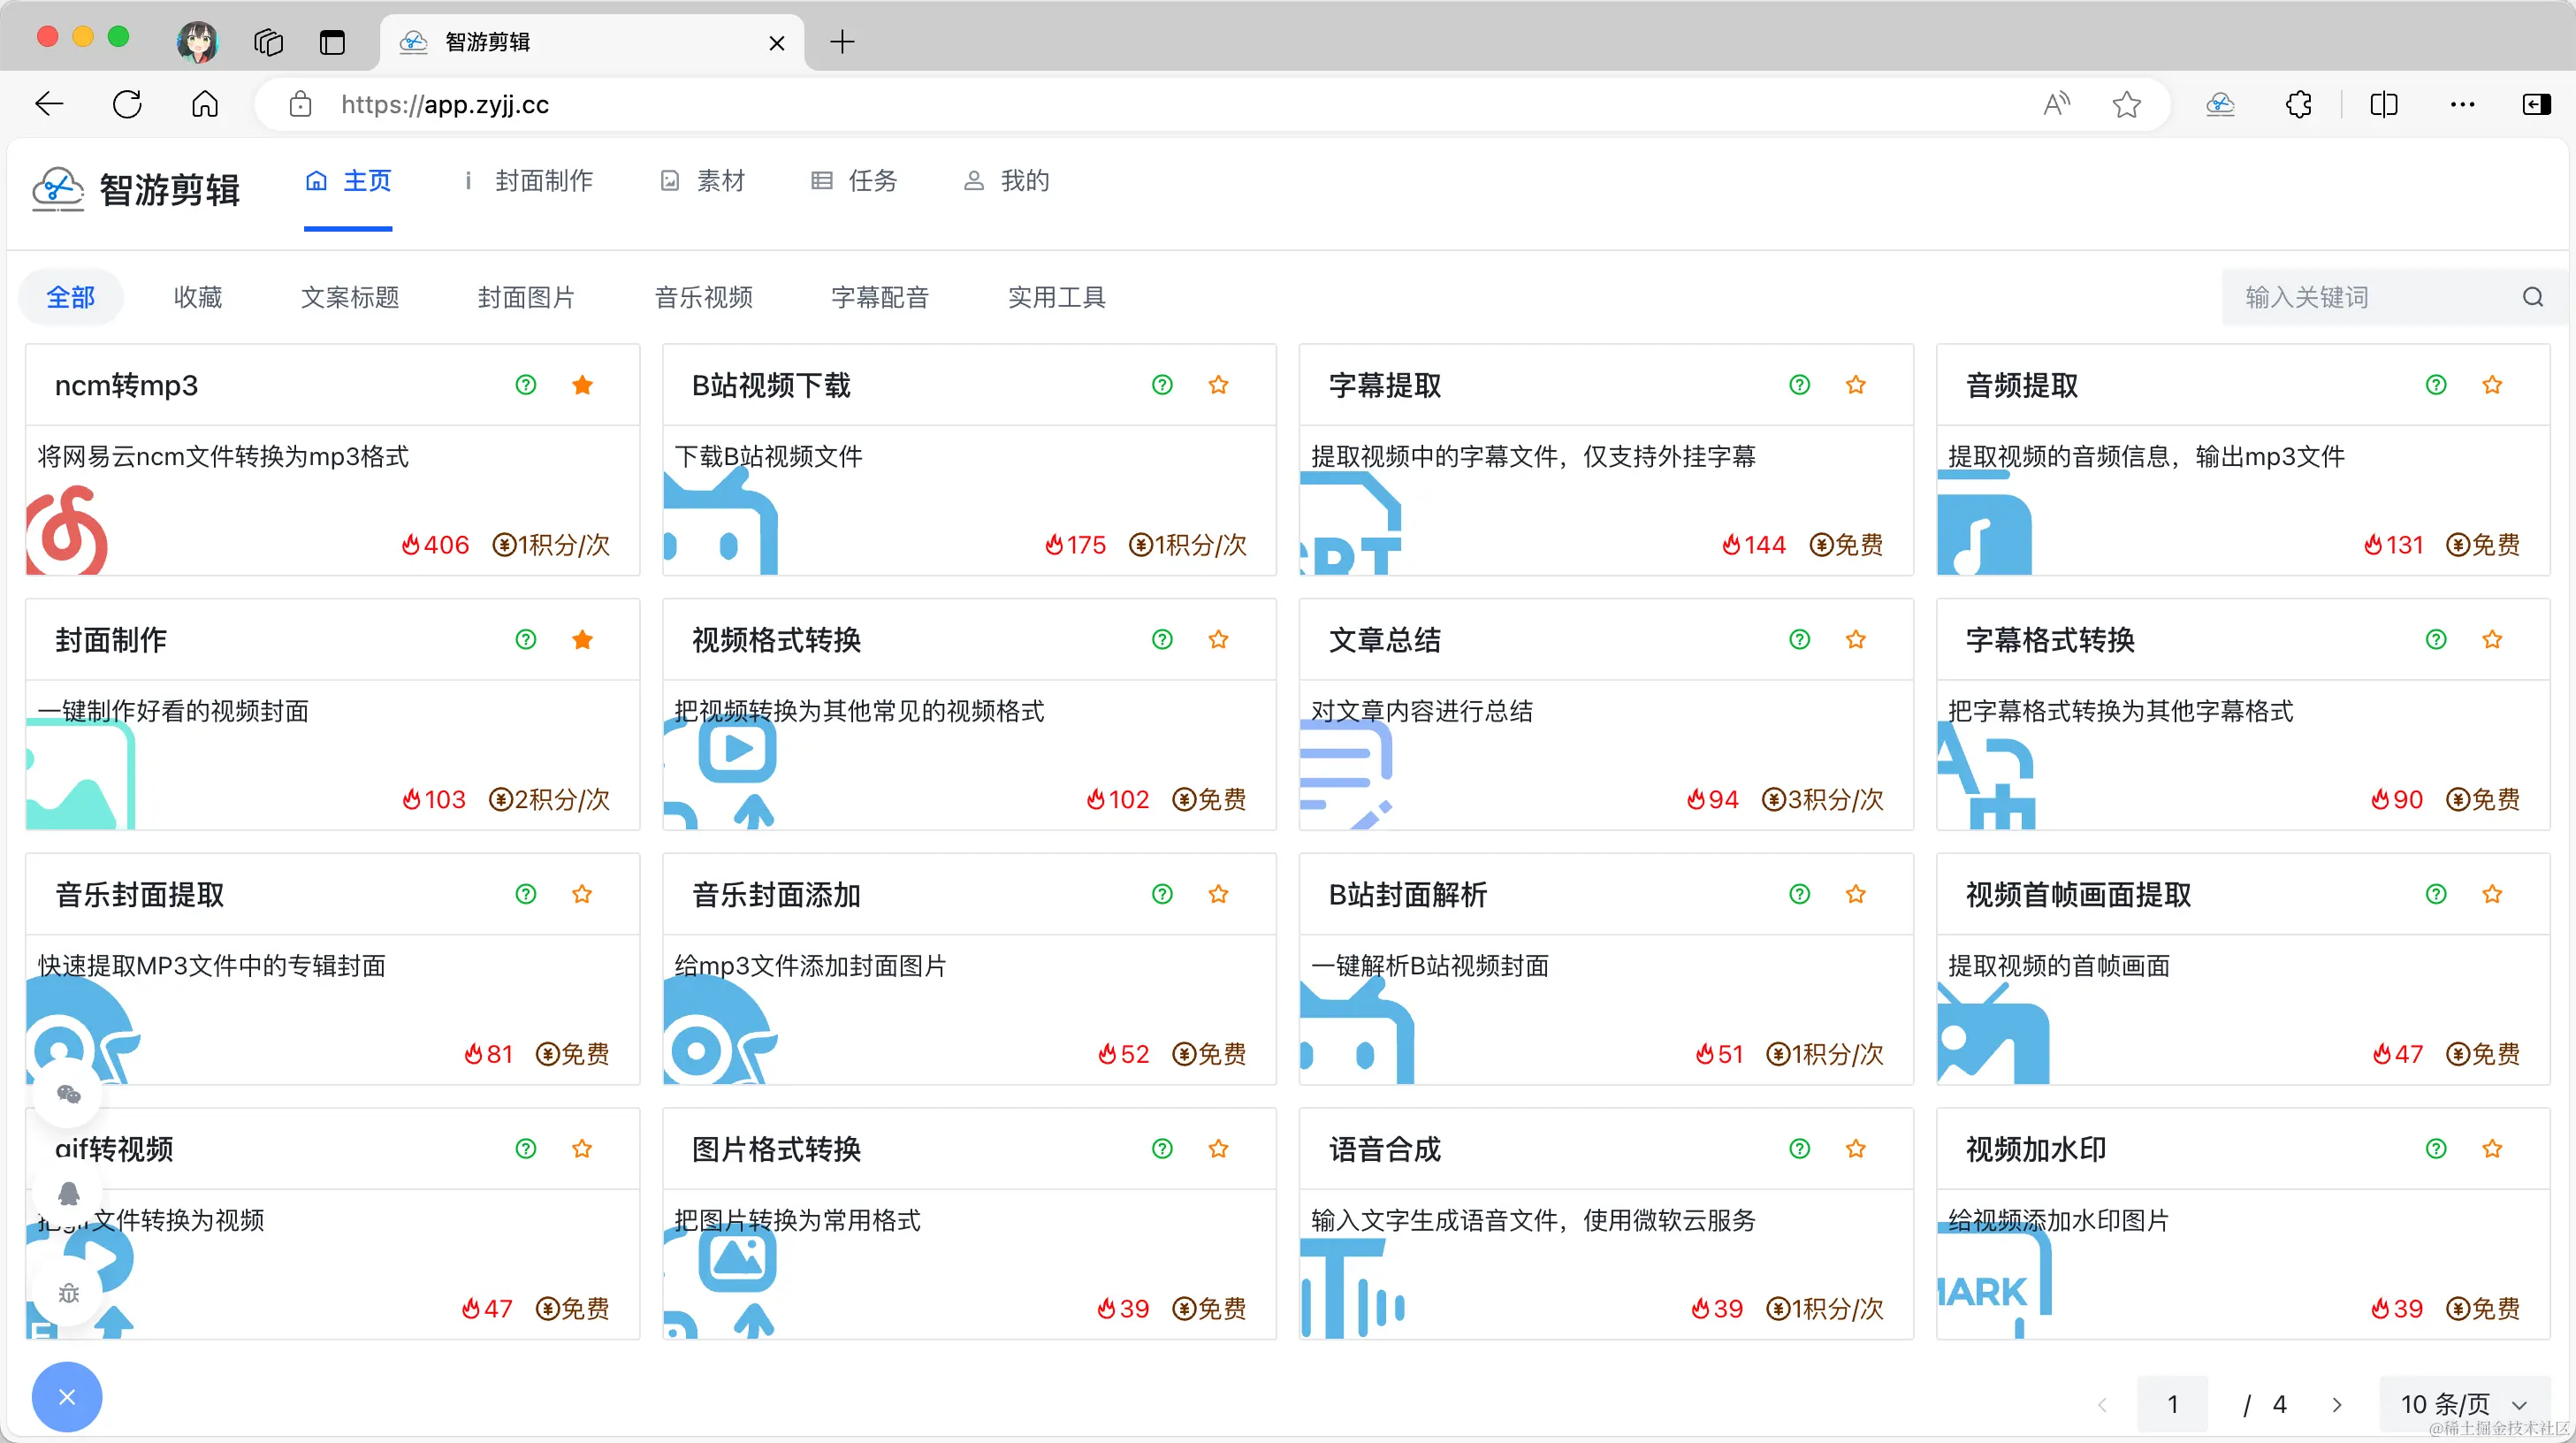Image resolution: width=2576 pixels, height=1443 pixels.
Task: Unfavorite the ncm转mp3 card star
Action: 582,385
